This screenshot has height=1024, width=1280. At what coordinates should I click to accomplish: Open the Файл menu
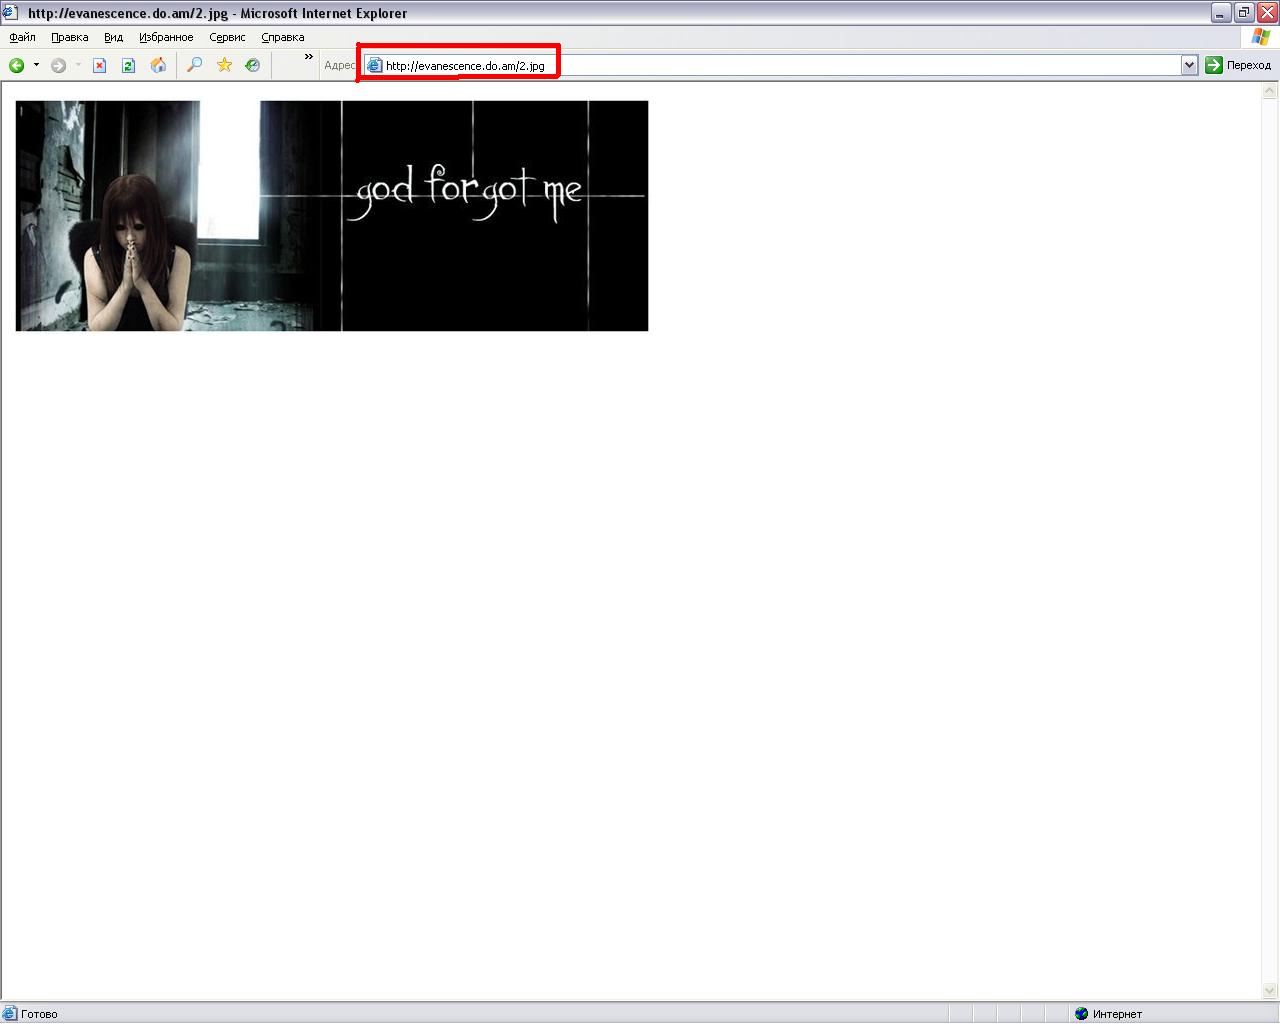pyautogui.click(x=22, y=37)
